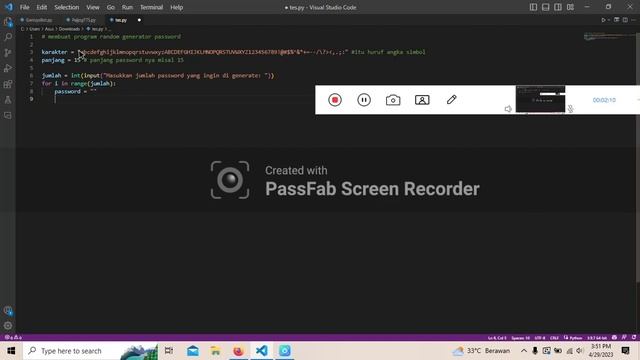Open the Source Control view
Screen dimensions: 640x360
coord(8,53)
